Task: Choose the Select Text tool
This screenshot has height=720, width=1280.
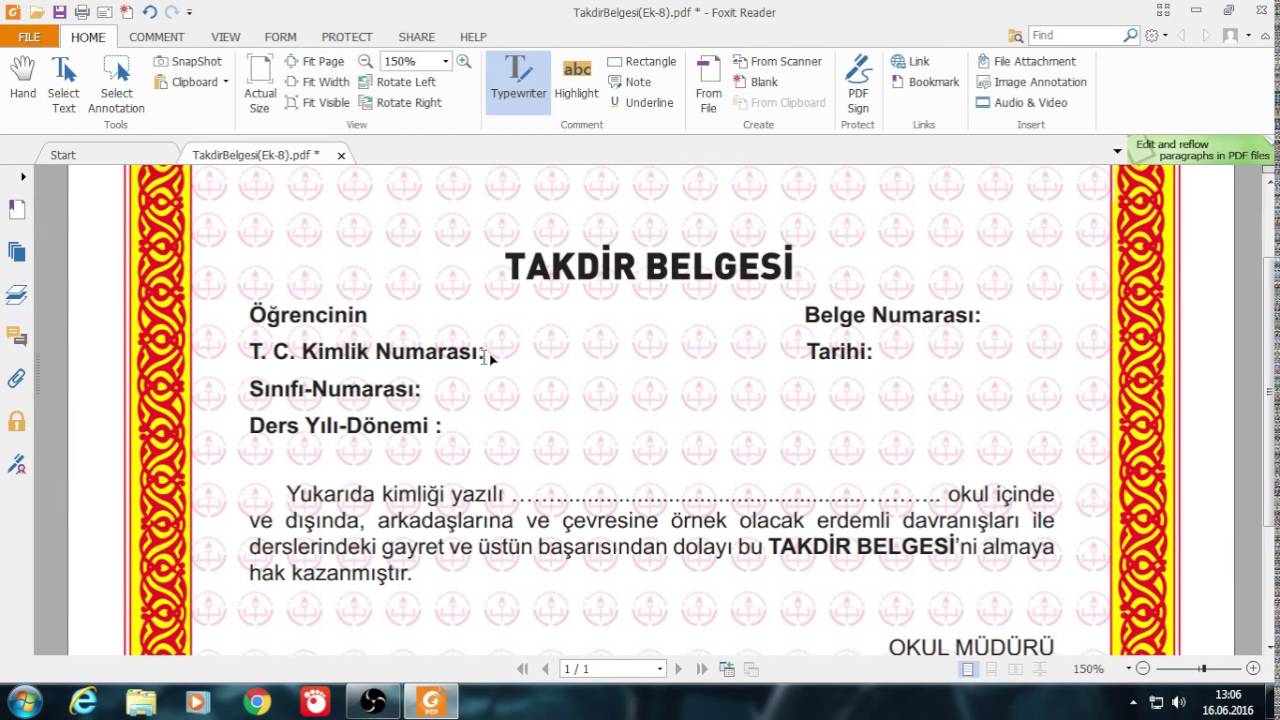Action: 63,83
